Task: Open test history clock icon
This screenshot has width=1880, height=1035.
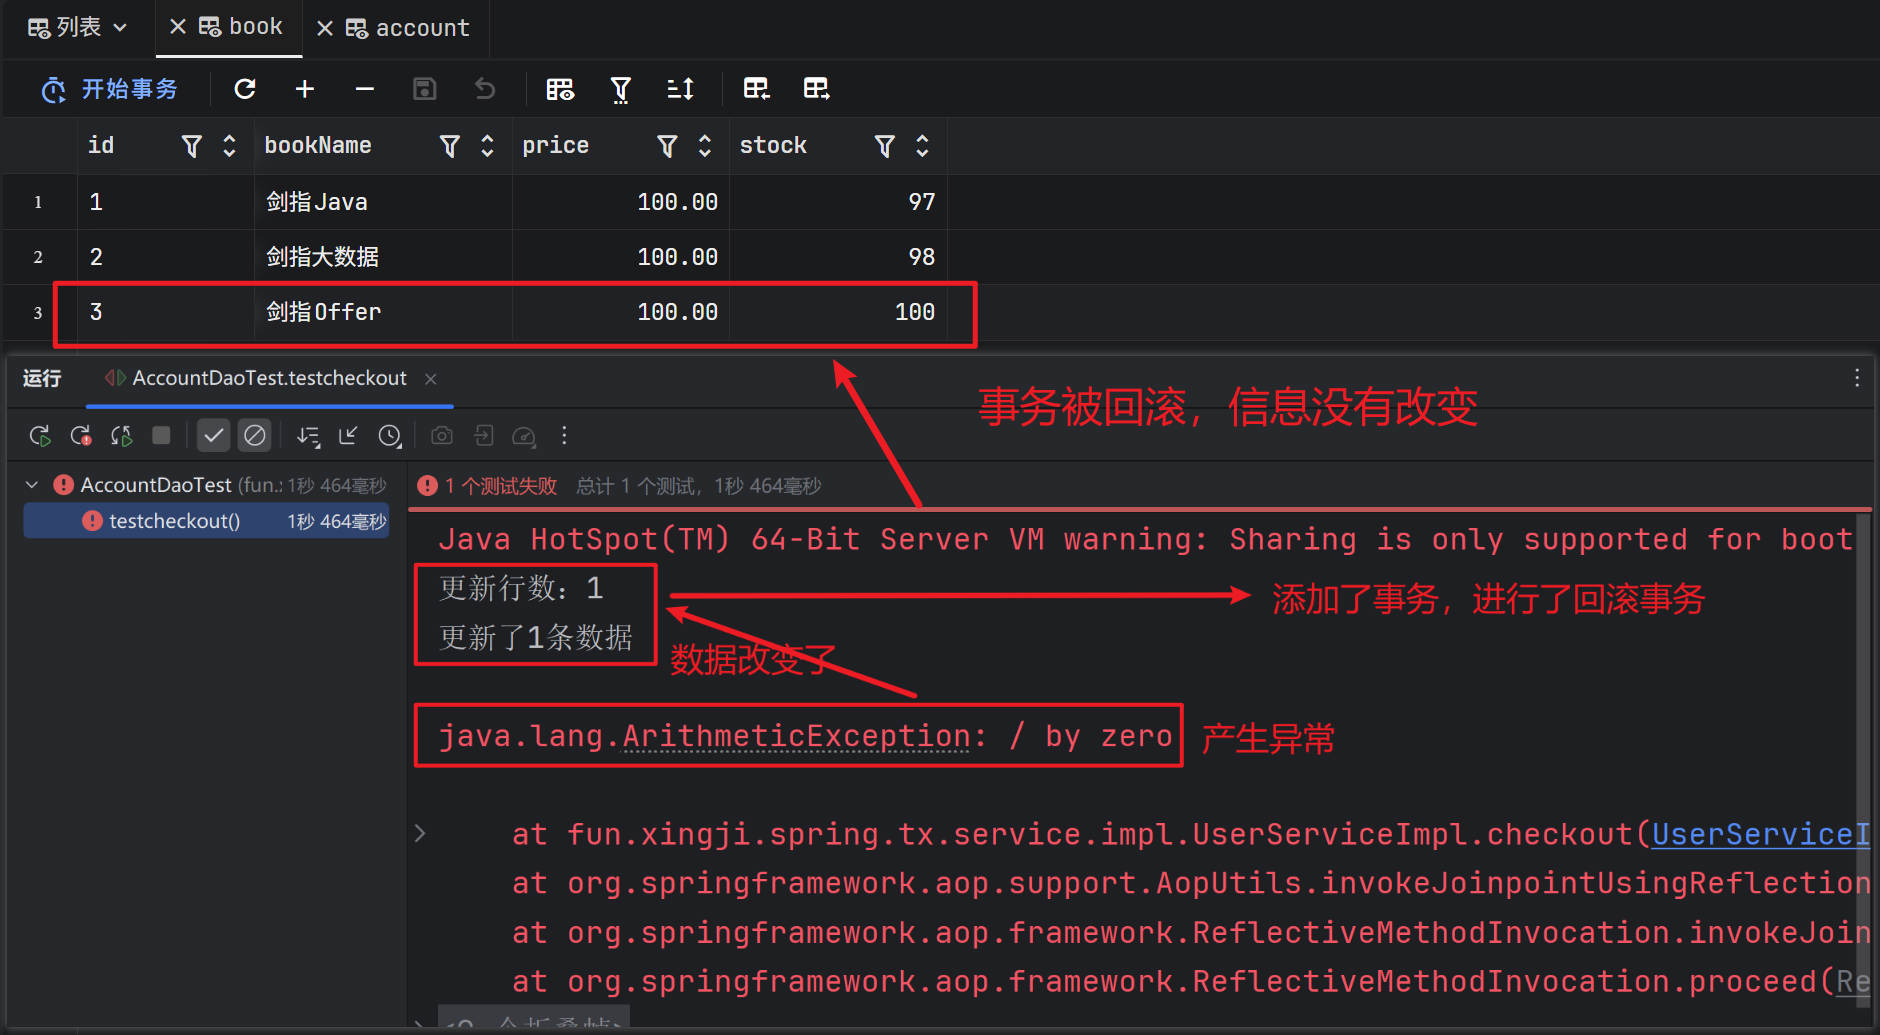Action: [390, 436]
